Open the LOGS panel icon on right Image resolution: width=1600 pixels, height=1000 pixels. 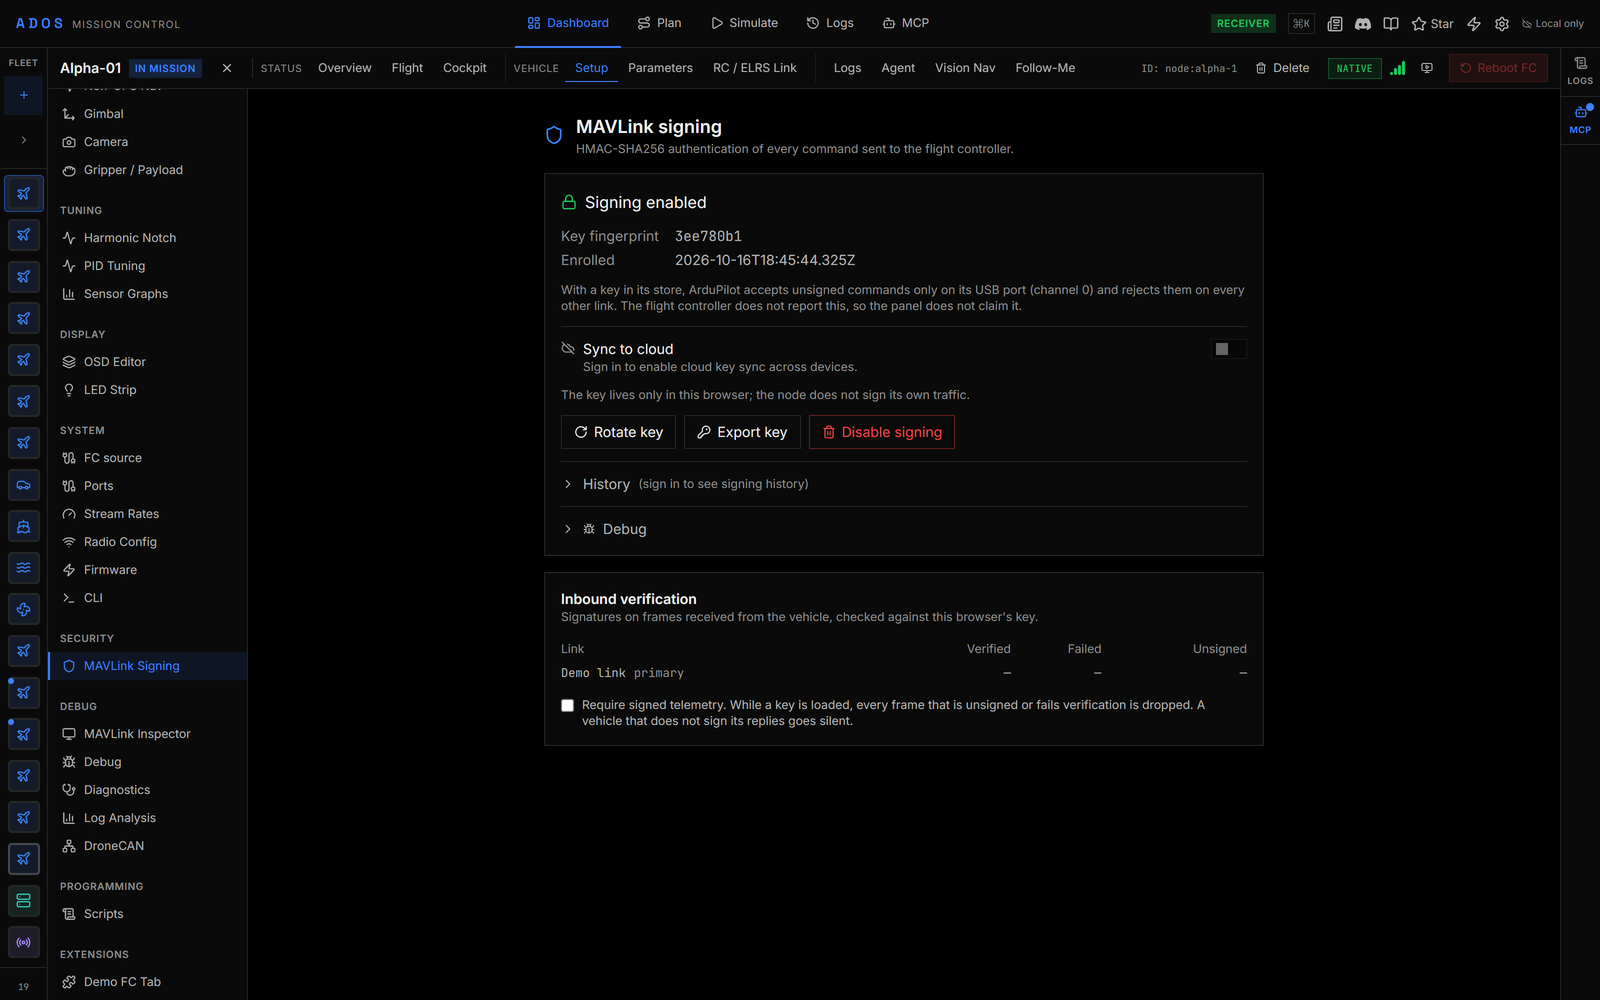coord(1580,70)
